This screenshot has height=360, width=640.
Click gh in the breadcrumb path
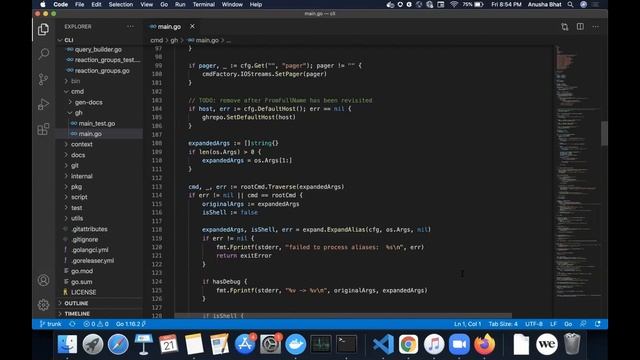pyautogui.click(x=174, y=40)
